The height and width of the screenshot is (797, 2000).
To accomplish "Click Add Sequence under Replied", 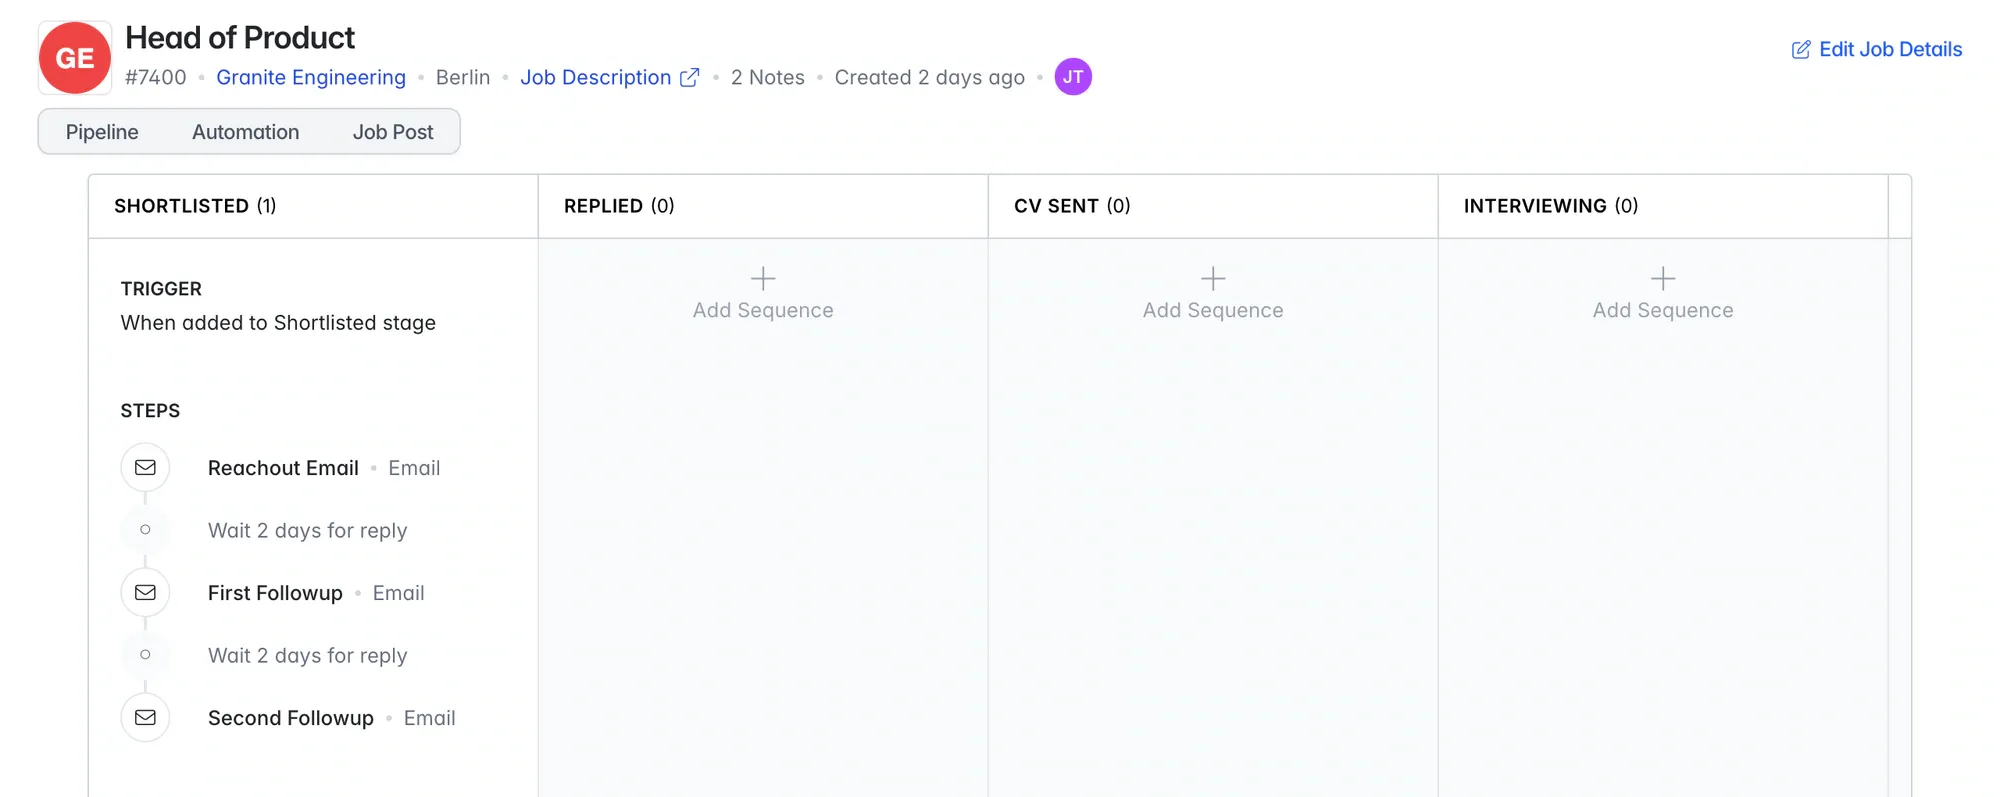I will 763,310.
